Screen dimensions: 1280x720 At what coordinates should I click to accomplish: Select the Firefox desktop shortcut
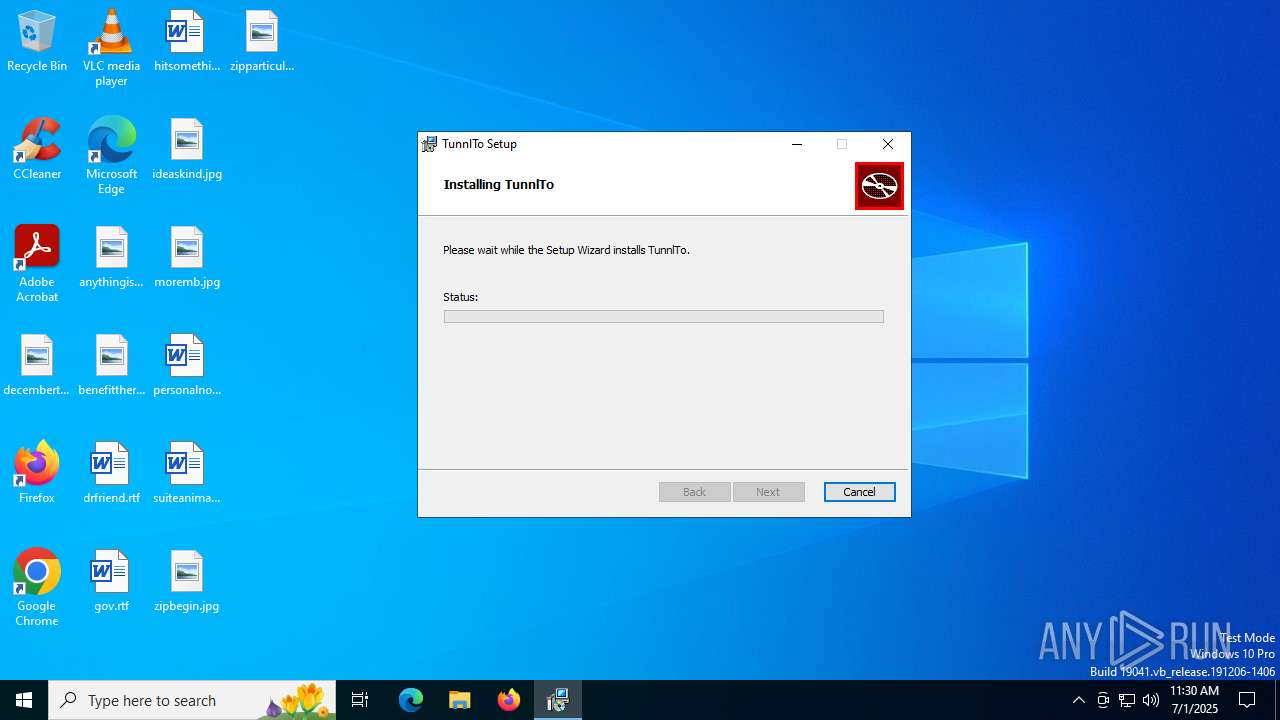37,473
